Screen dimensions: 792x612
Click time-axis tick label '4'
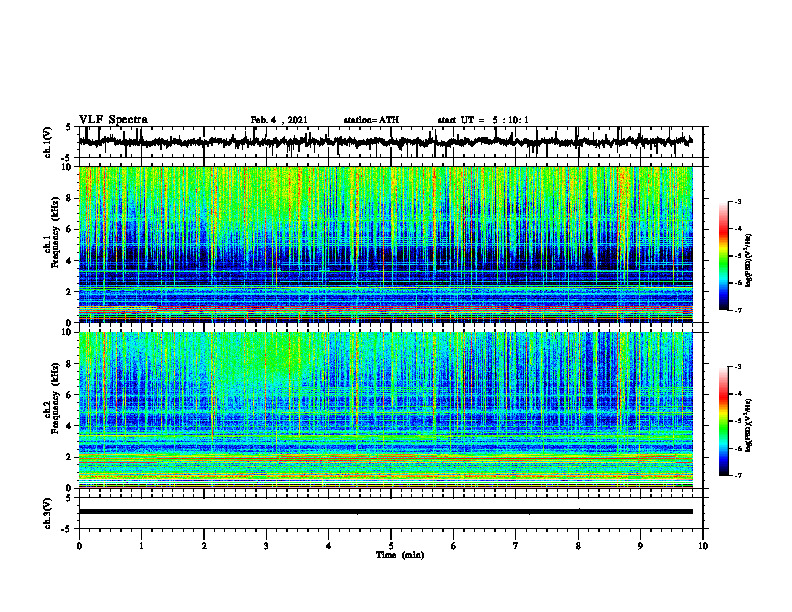click(x=329, y=546)
